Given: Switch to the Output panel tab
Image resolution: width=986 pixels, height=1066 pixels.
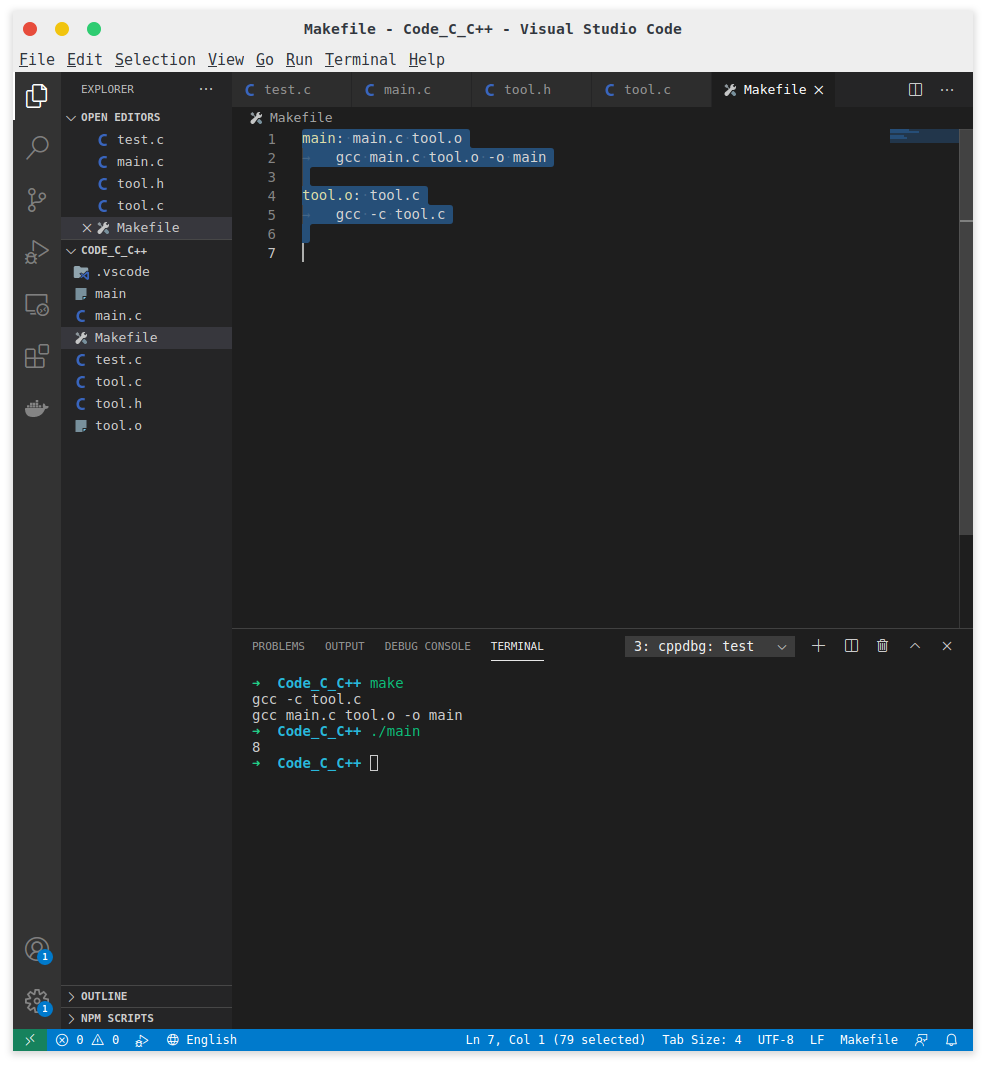Looking at the screenshot, I should [344, 646].
